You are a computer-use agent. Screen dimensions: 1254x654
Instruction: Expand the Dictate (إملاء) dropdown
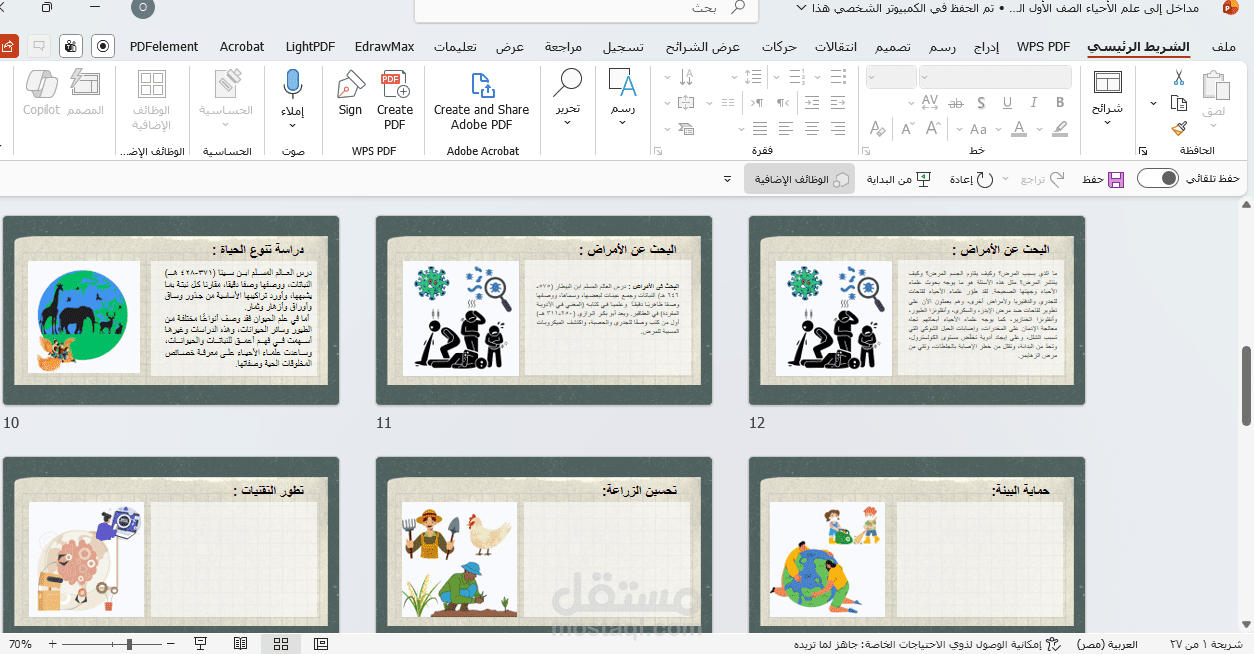click(x=292, y=124)
